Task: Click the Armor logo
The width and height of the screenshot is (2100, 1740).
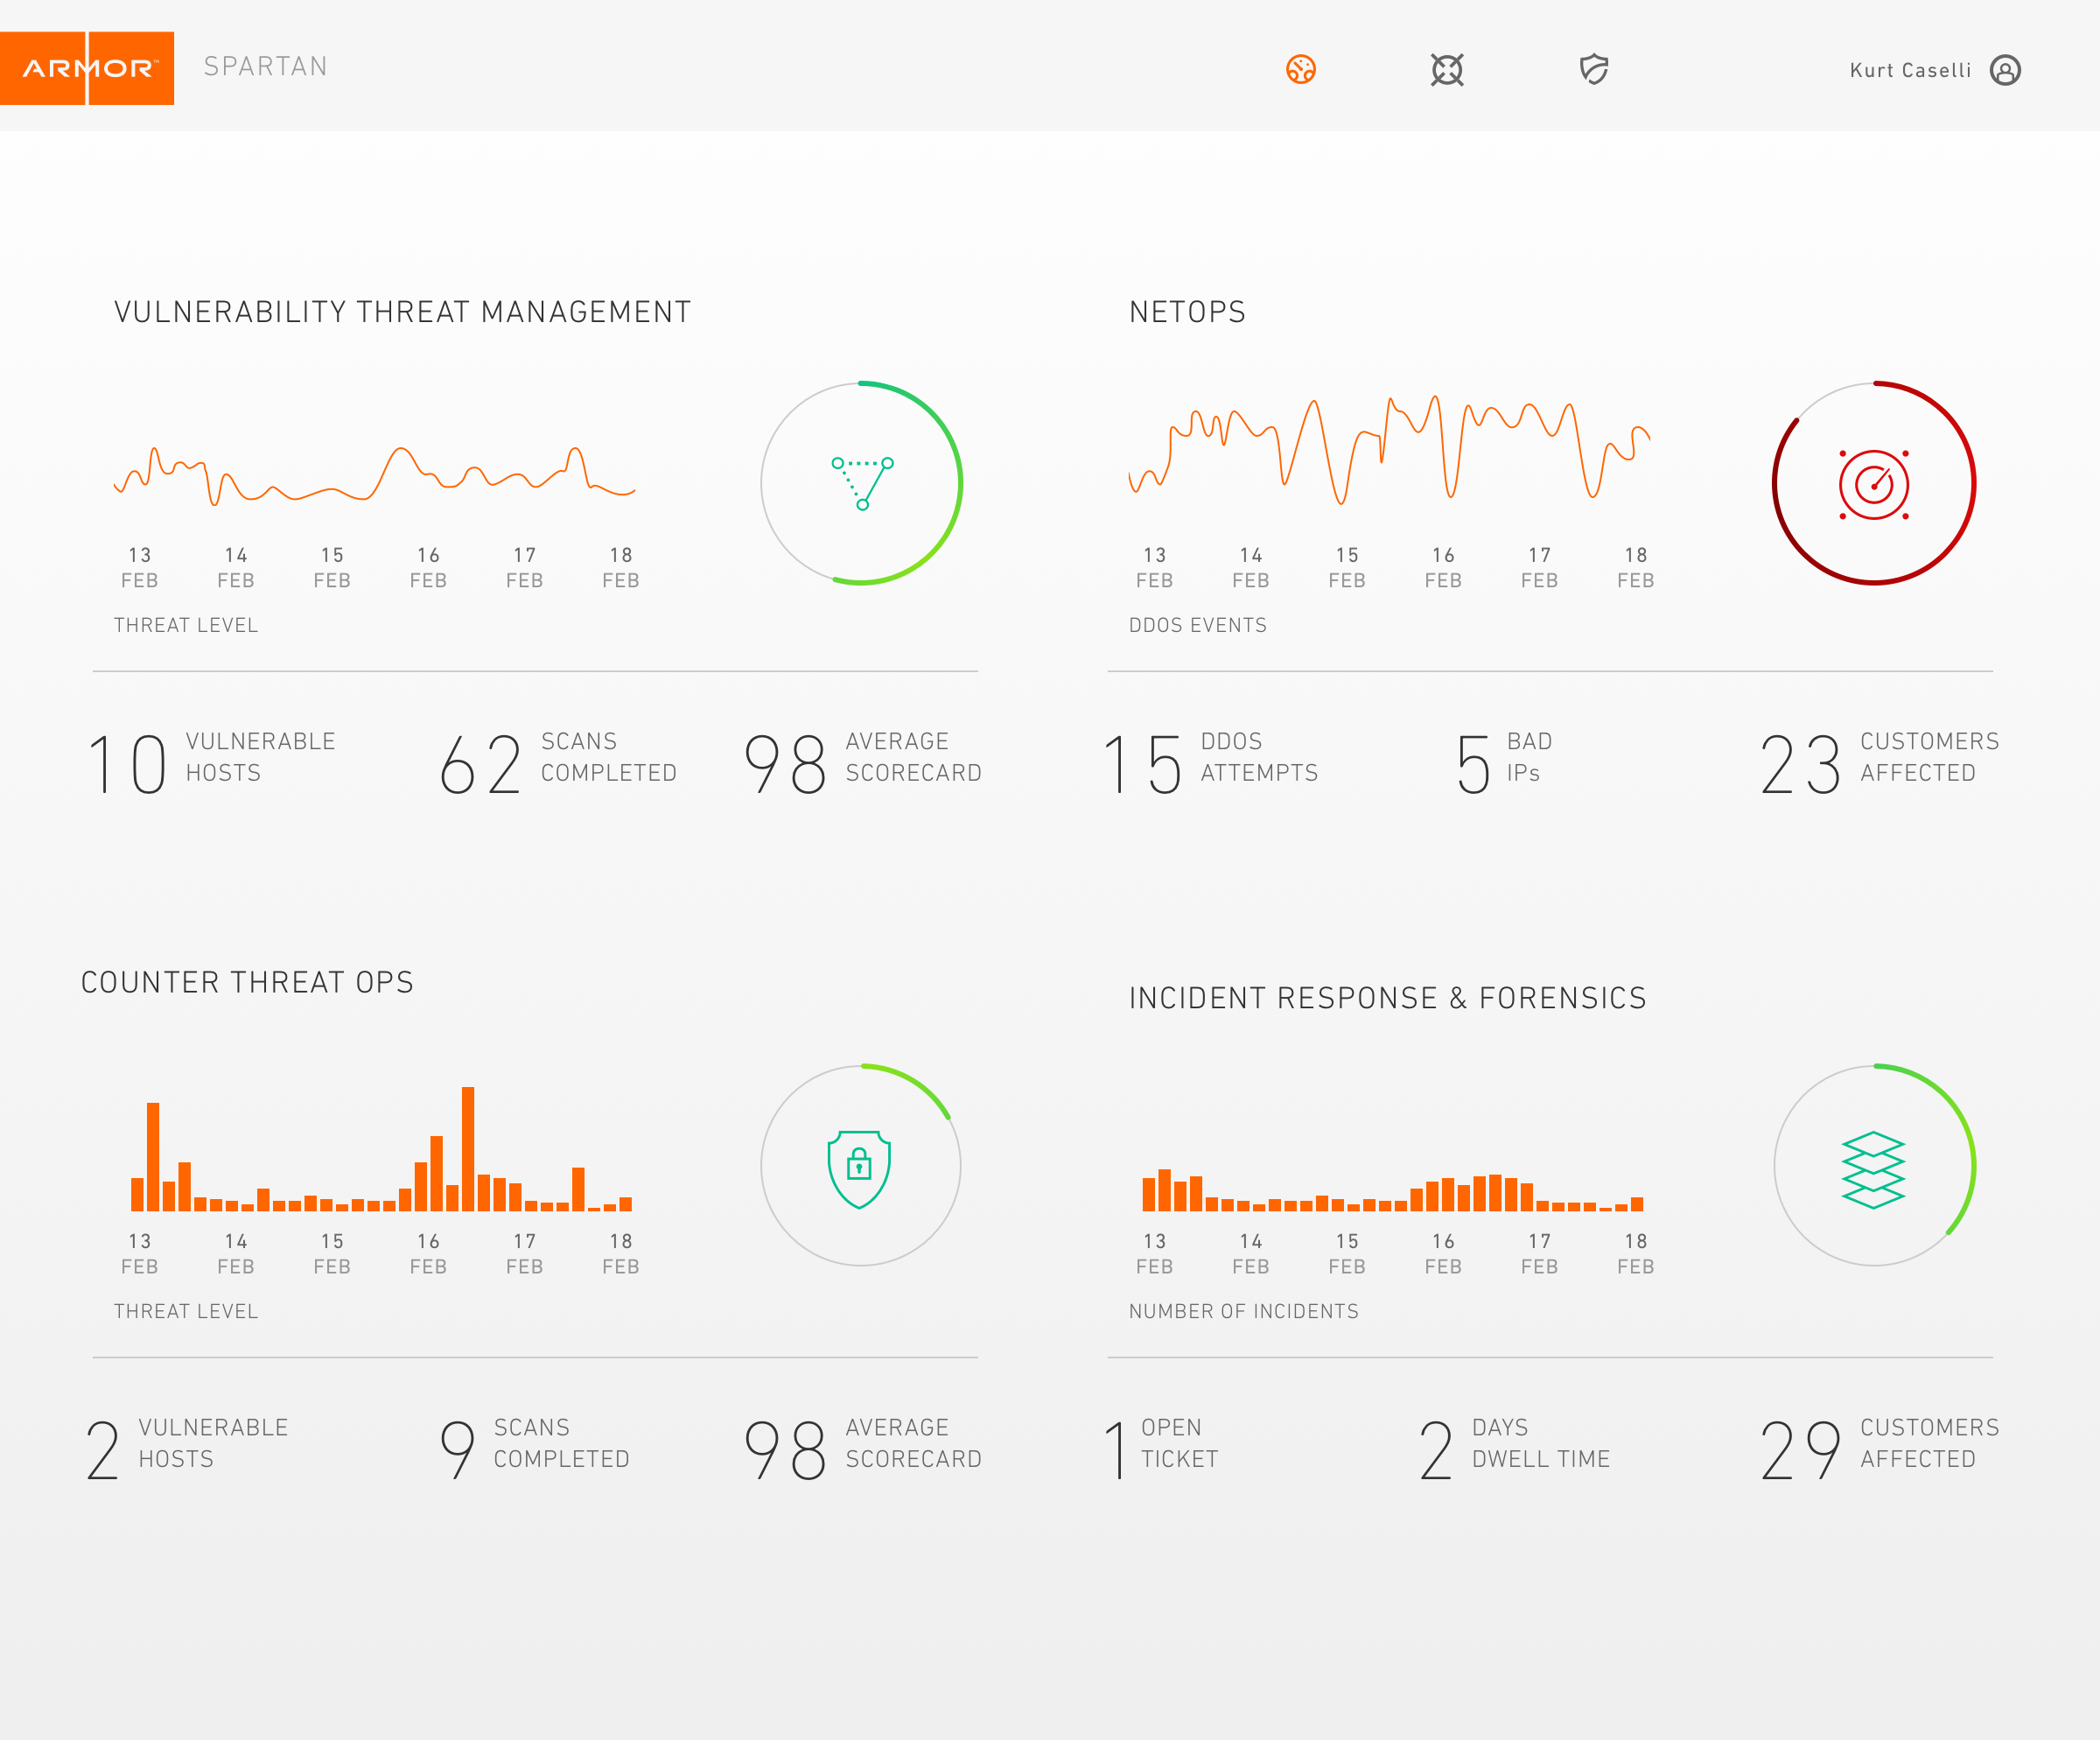Action: pos(87,68)
